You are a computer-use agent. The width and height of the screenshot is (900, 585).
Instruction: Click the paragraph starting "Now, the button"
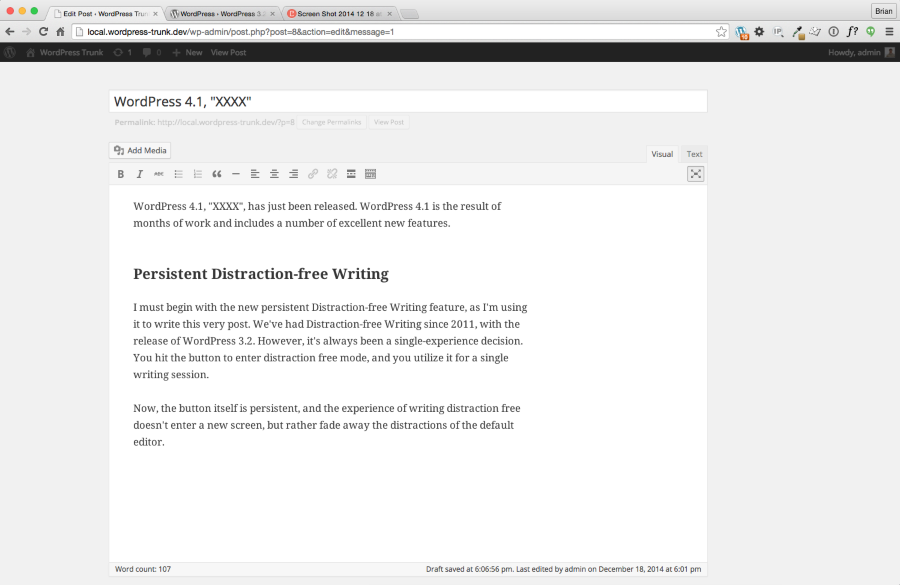[x=327, y=425]
